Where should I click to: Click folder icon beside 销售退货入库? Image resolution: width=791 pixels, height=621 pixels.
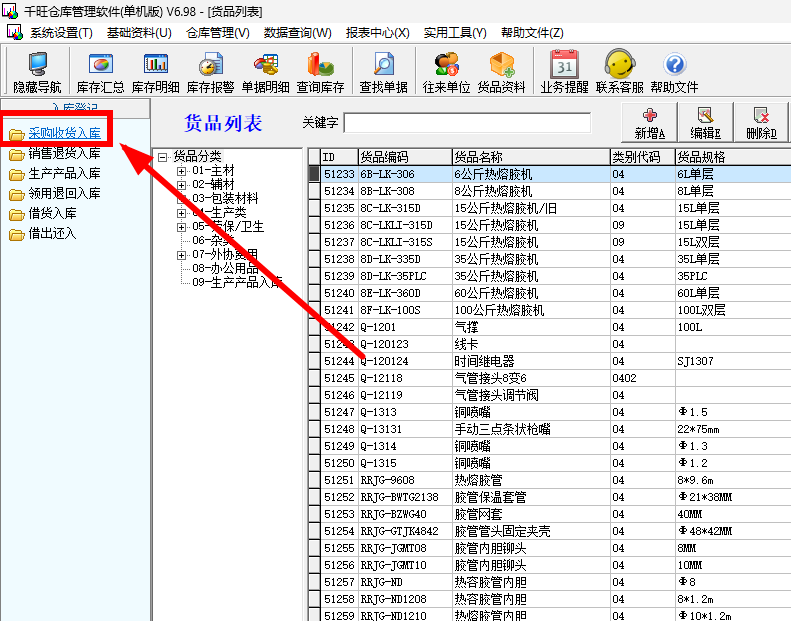16,154
